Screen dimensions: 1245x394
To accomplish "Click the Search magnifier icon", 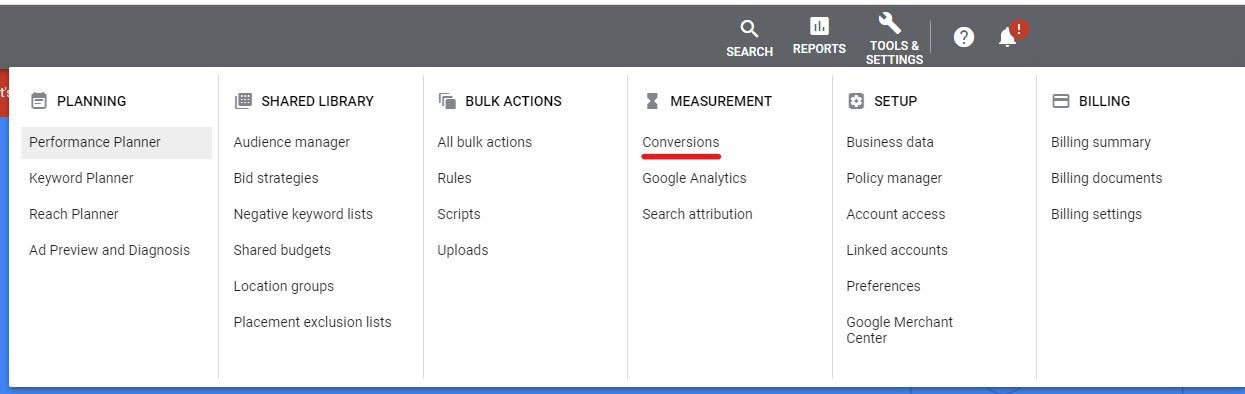I will click(x=749, y=28).
